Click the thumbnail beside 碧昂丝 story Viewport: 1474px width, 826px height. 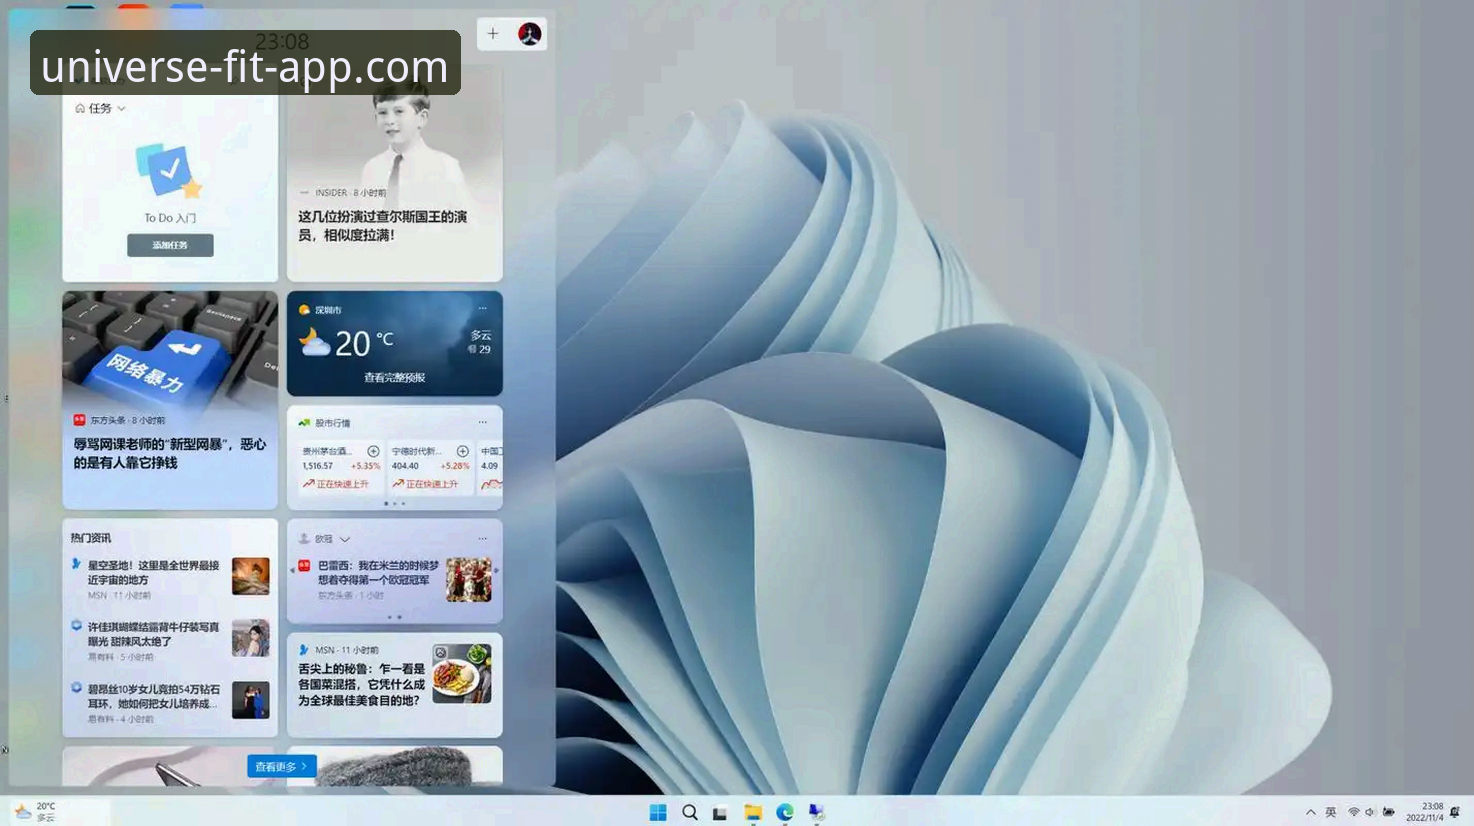tap(251, 700)
